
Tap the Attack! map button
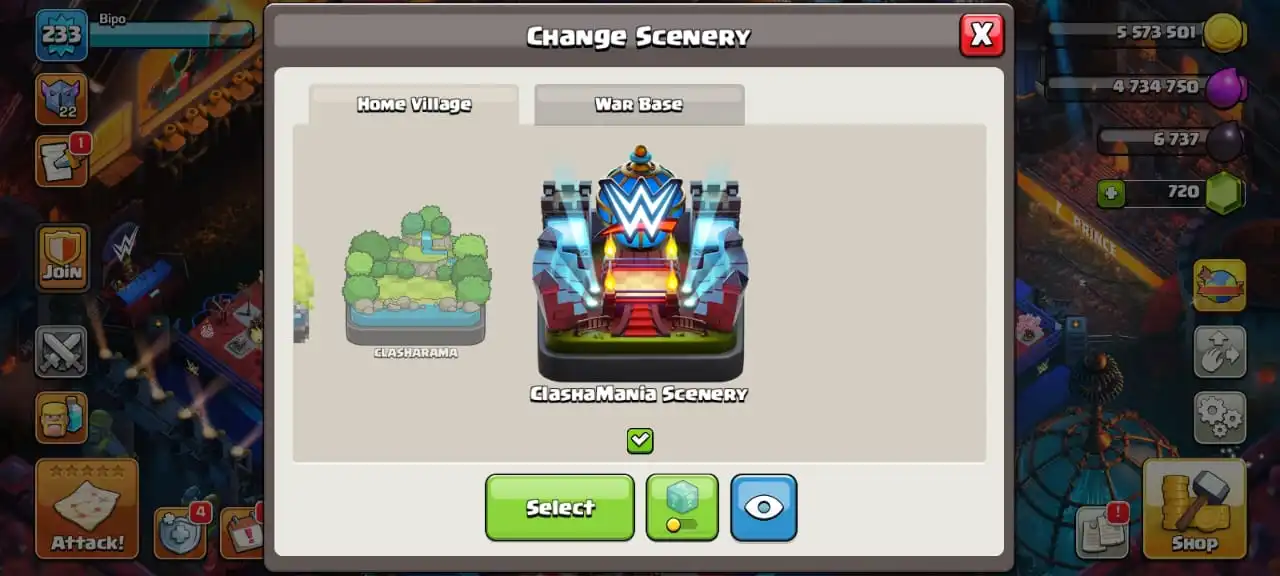87,509
